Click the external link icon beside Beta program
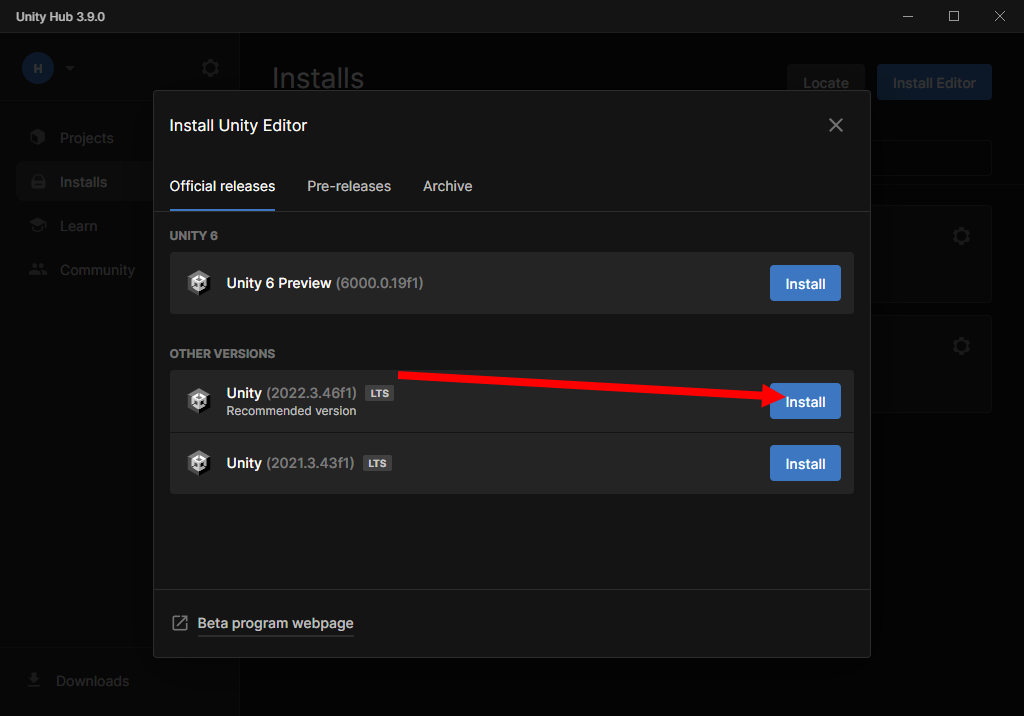1024x716 pixels. point(180,623)
